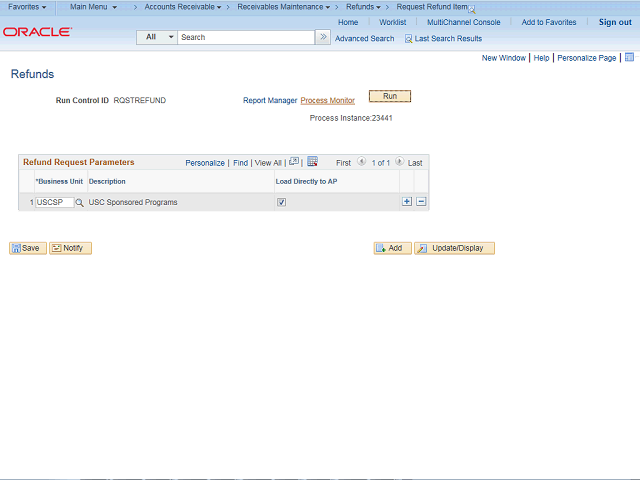This screenshot has height=480, width=640.
Task: Focus the Search text field
Action: tap(246, 37)
